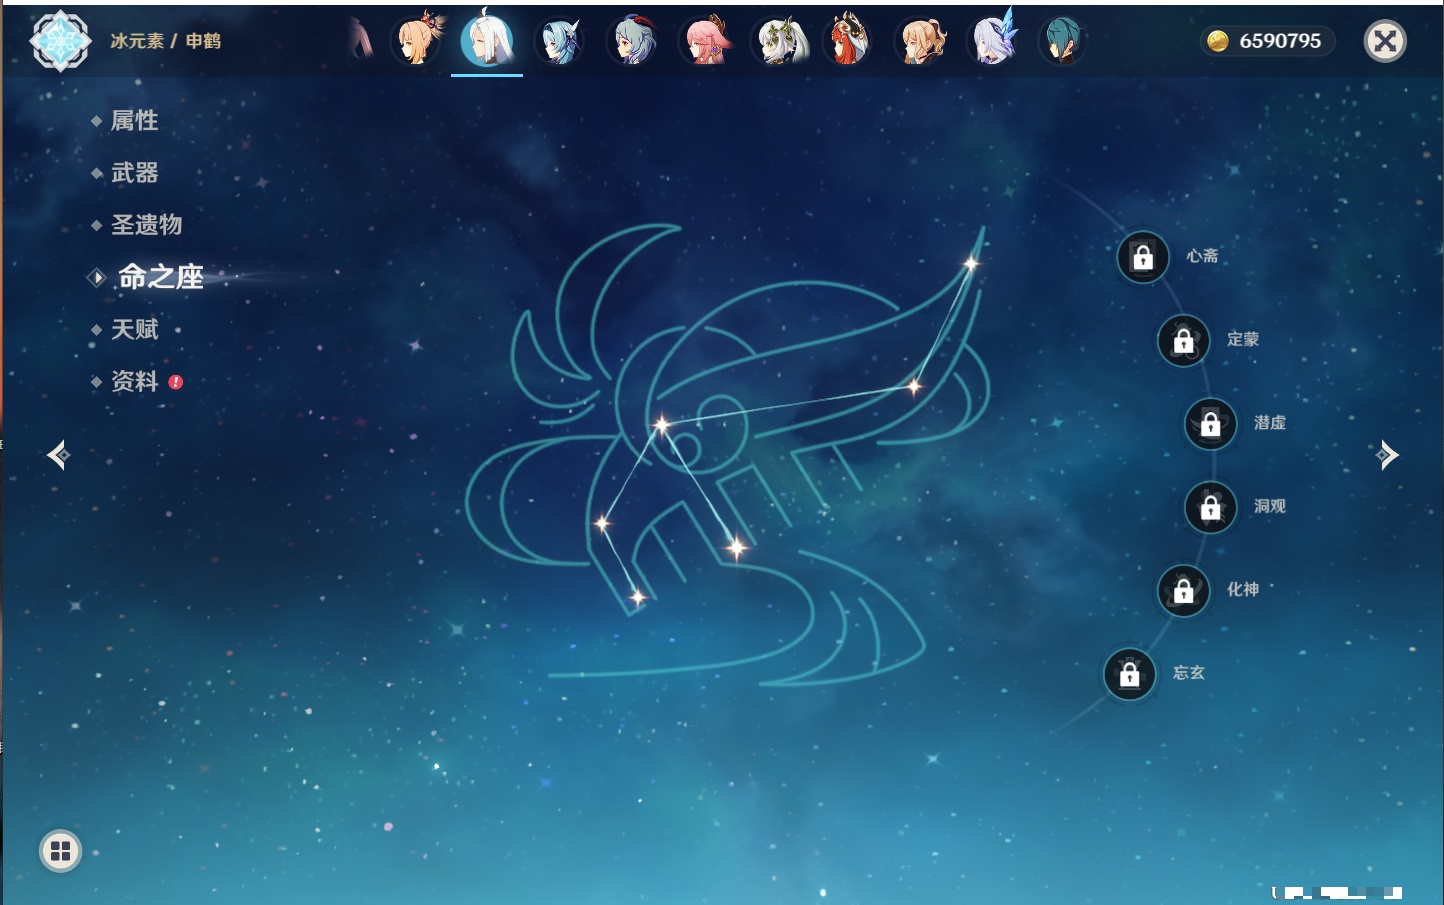
Task: Select Yoimiya's avatar in the character bar
Action: [417, 41]
